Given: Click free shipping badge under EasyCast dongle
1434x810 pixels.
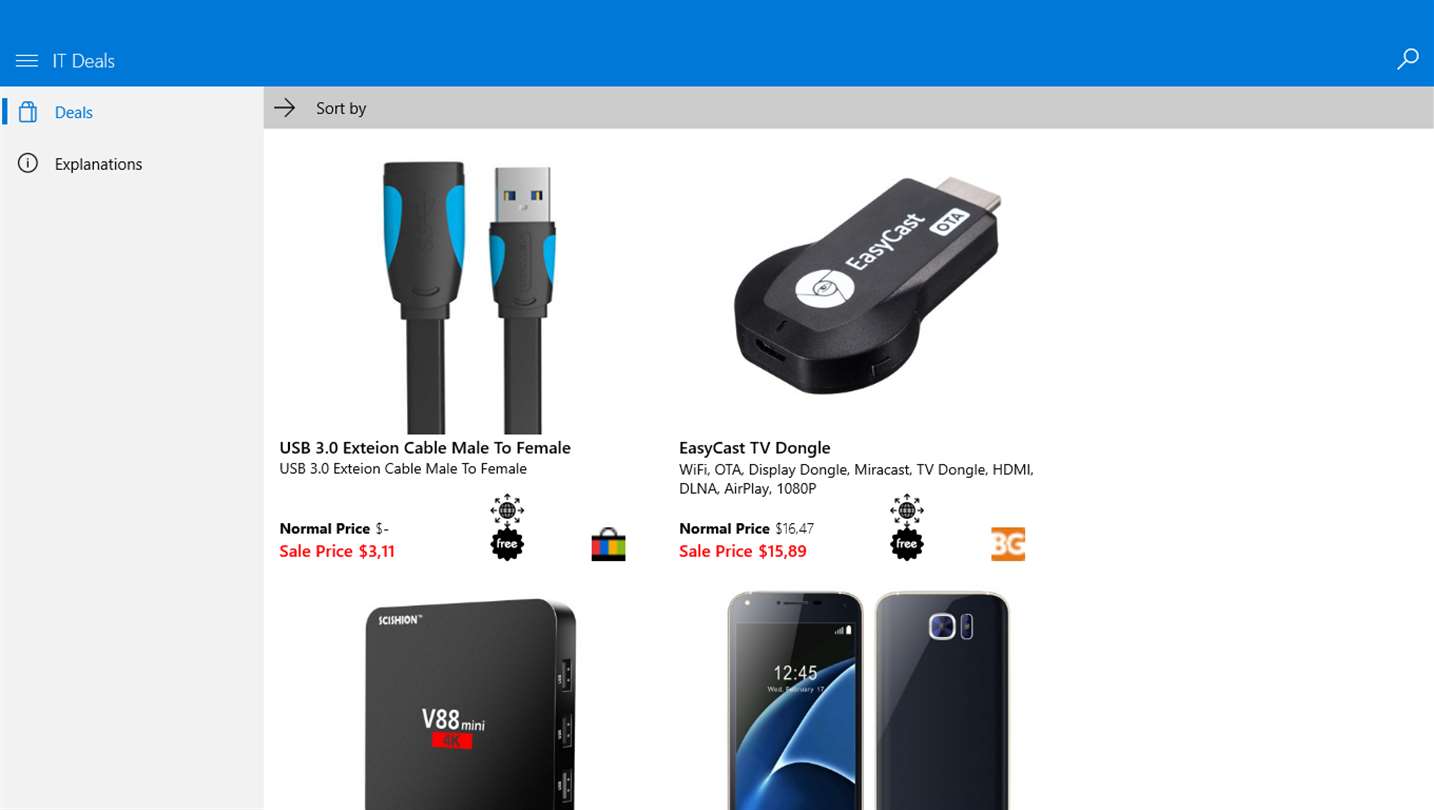Looking at the screenshot, I should tap(907, 527).
